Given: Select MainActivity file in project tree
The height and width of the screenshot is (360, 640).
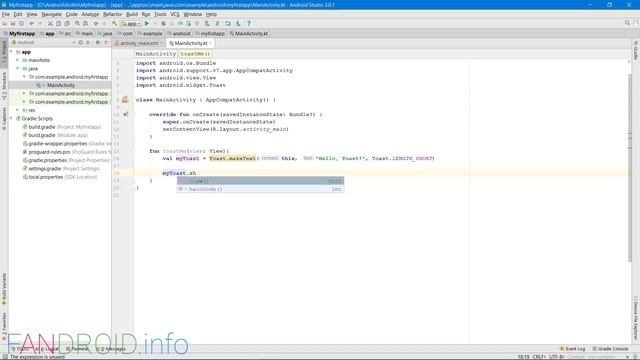Looking at the screenshot, I should tap(60, 85).
